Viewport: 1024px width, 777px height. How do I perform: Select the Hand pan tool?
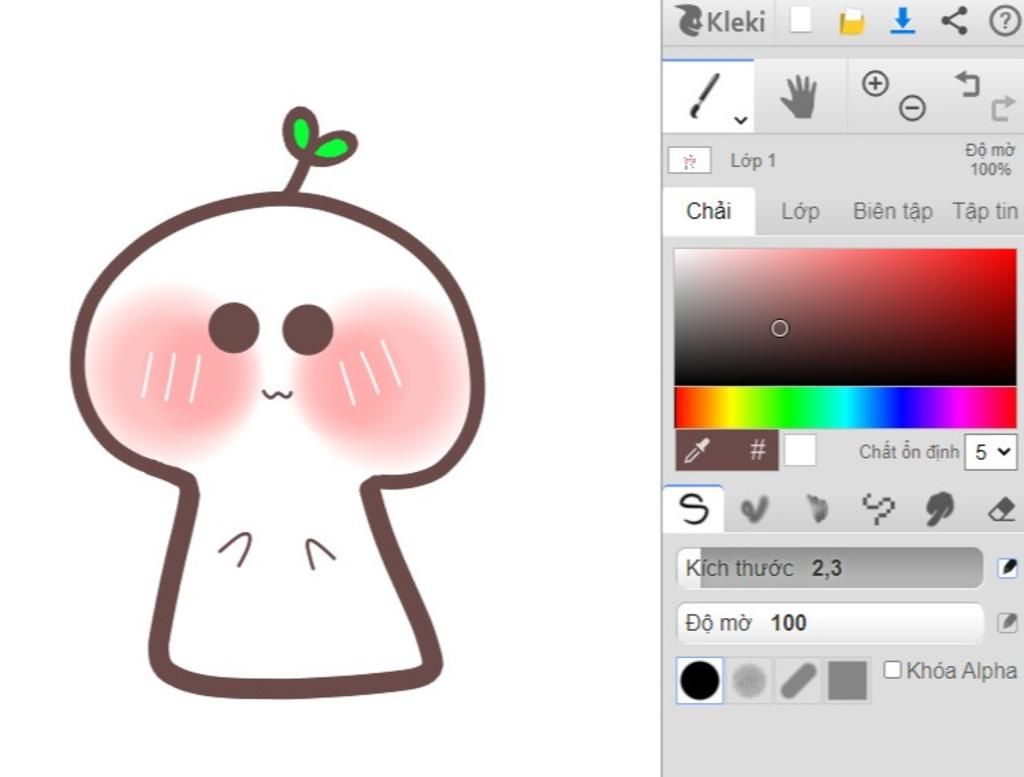click(799, 97)
